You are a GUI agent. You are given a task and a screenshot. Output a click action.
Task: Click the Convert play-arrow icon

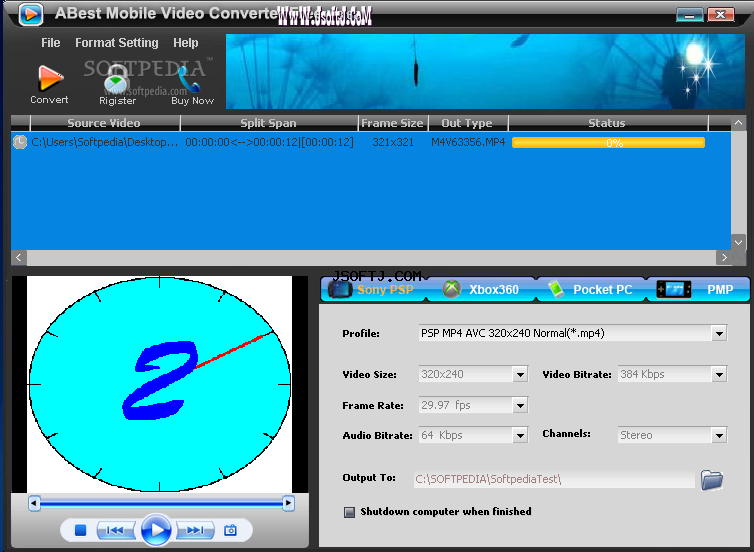coord(50,79)
